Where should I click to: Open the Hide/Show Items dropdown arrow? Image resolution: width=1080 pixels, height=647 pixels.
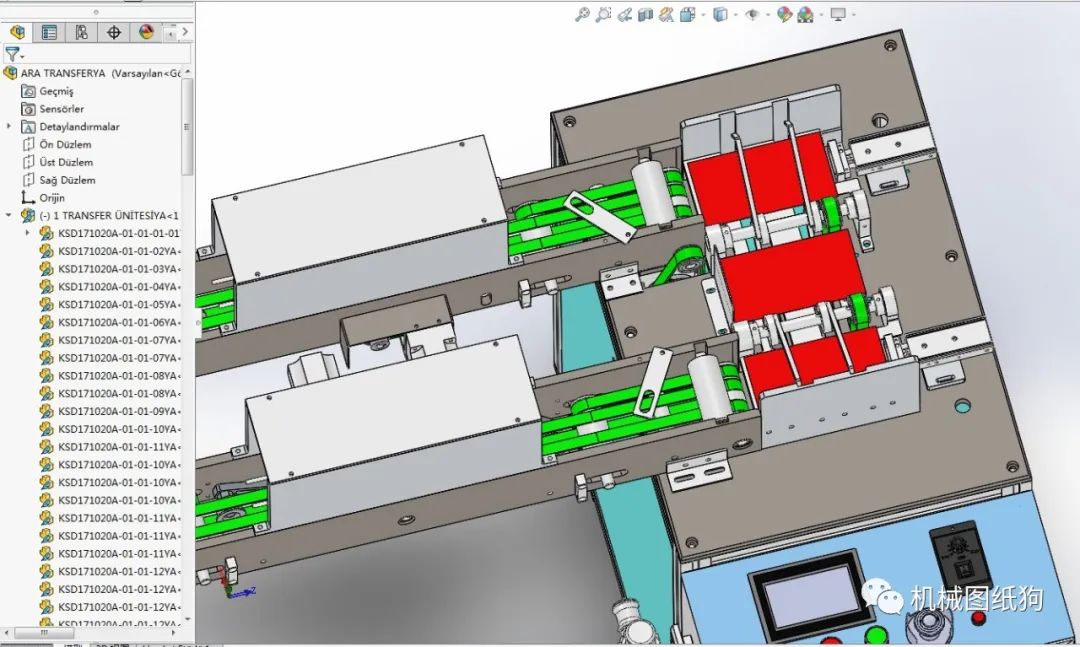pyautogui.click(x=768, y=14)
